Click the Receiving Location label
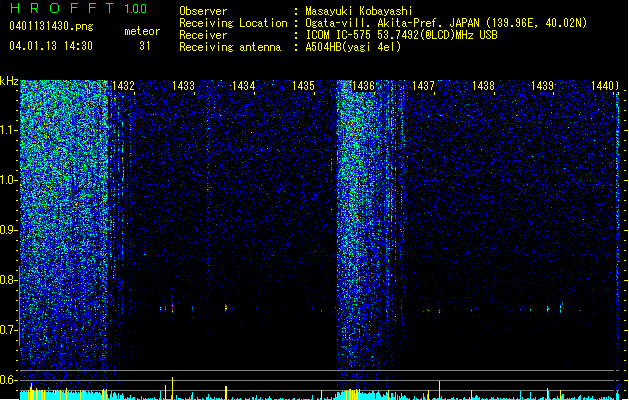629x400 pixels. tap(233, 23)
